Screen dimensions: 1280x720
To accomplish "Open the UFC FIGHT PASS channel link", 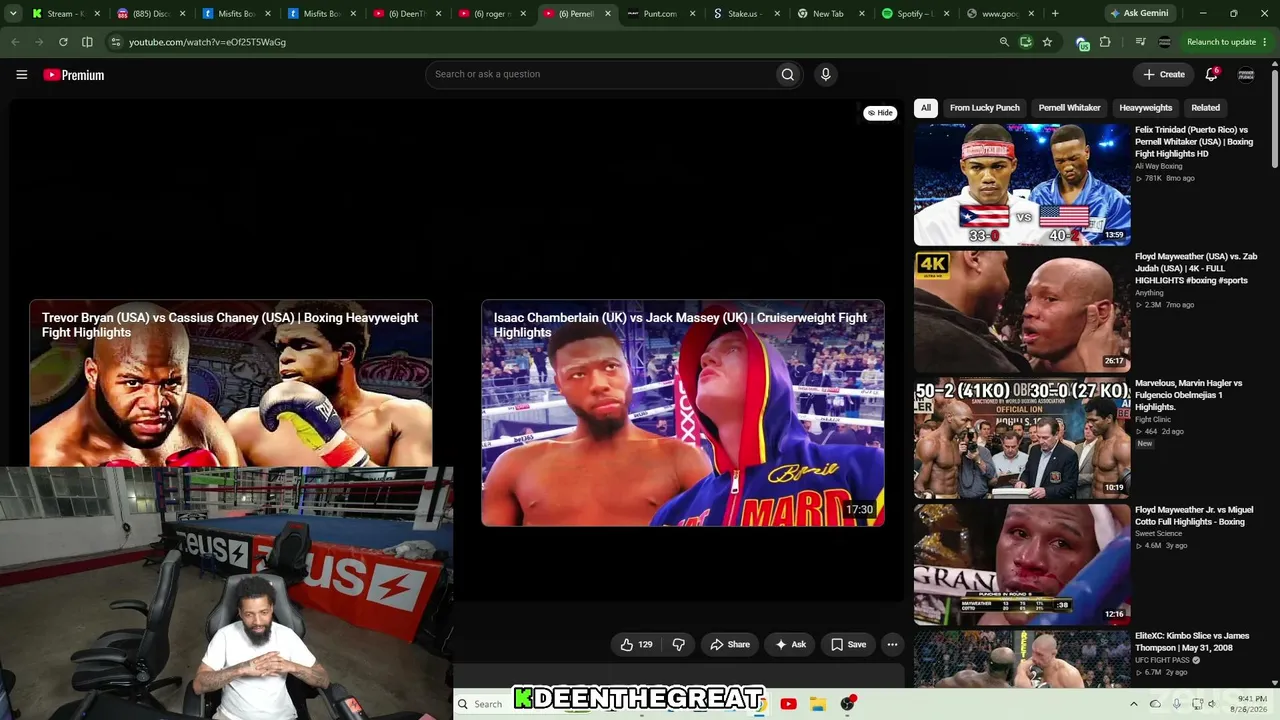I will (x=1162, y=661).
